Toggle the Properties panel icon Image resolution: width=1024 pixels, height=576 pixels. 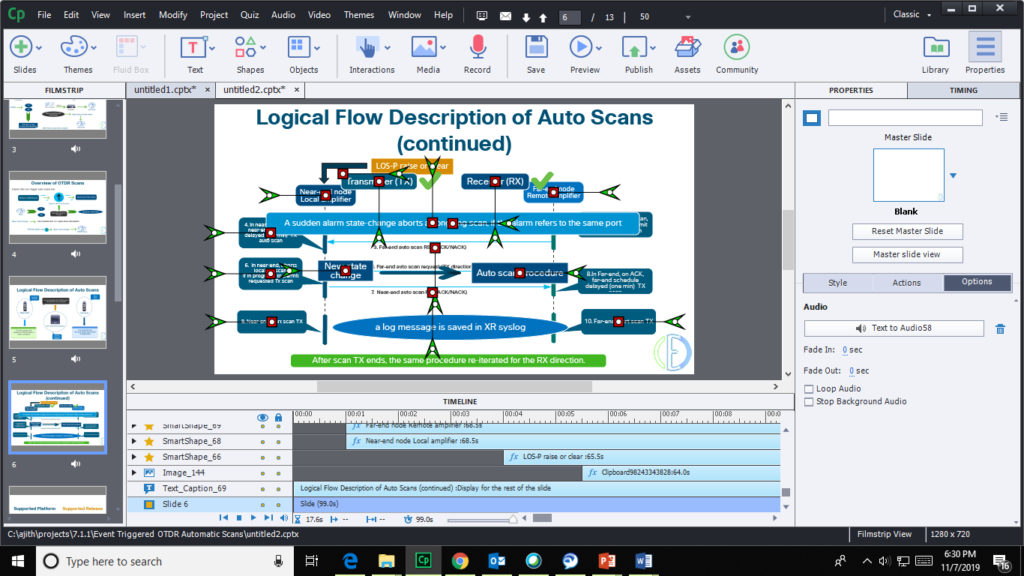(x=985, y=48)
